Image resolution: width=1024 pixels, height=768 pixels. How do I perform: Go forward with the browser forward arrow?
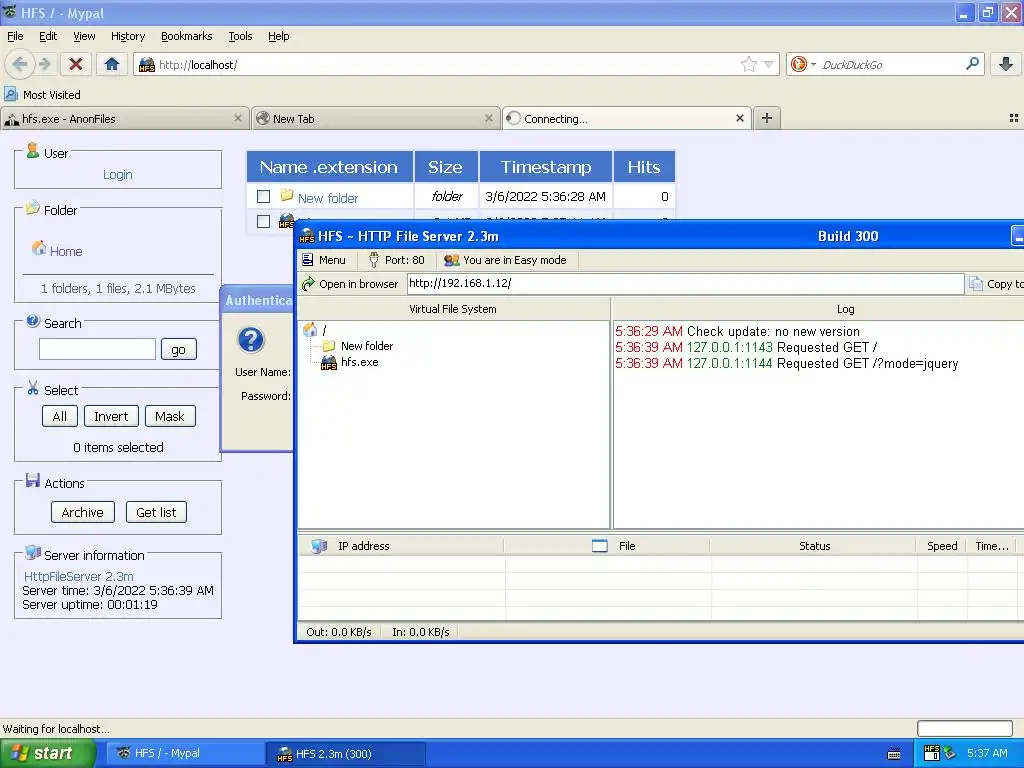click(x=44, y=64)
